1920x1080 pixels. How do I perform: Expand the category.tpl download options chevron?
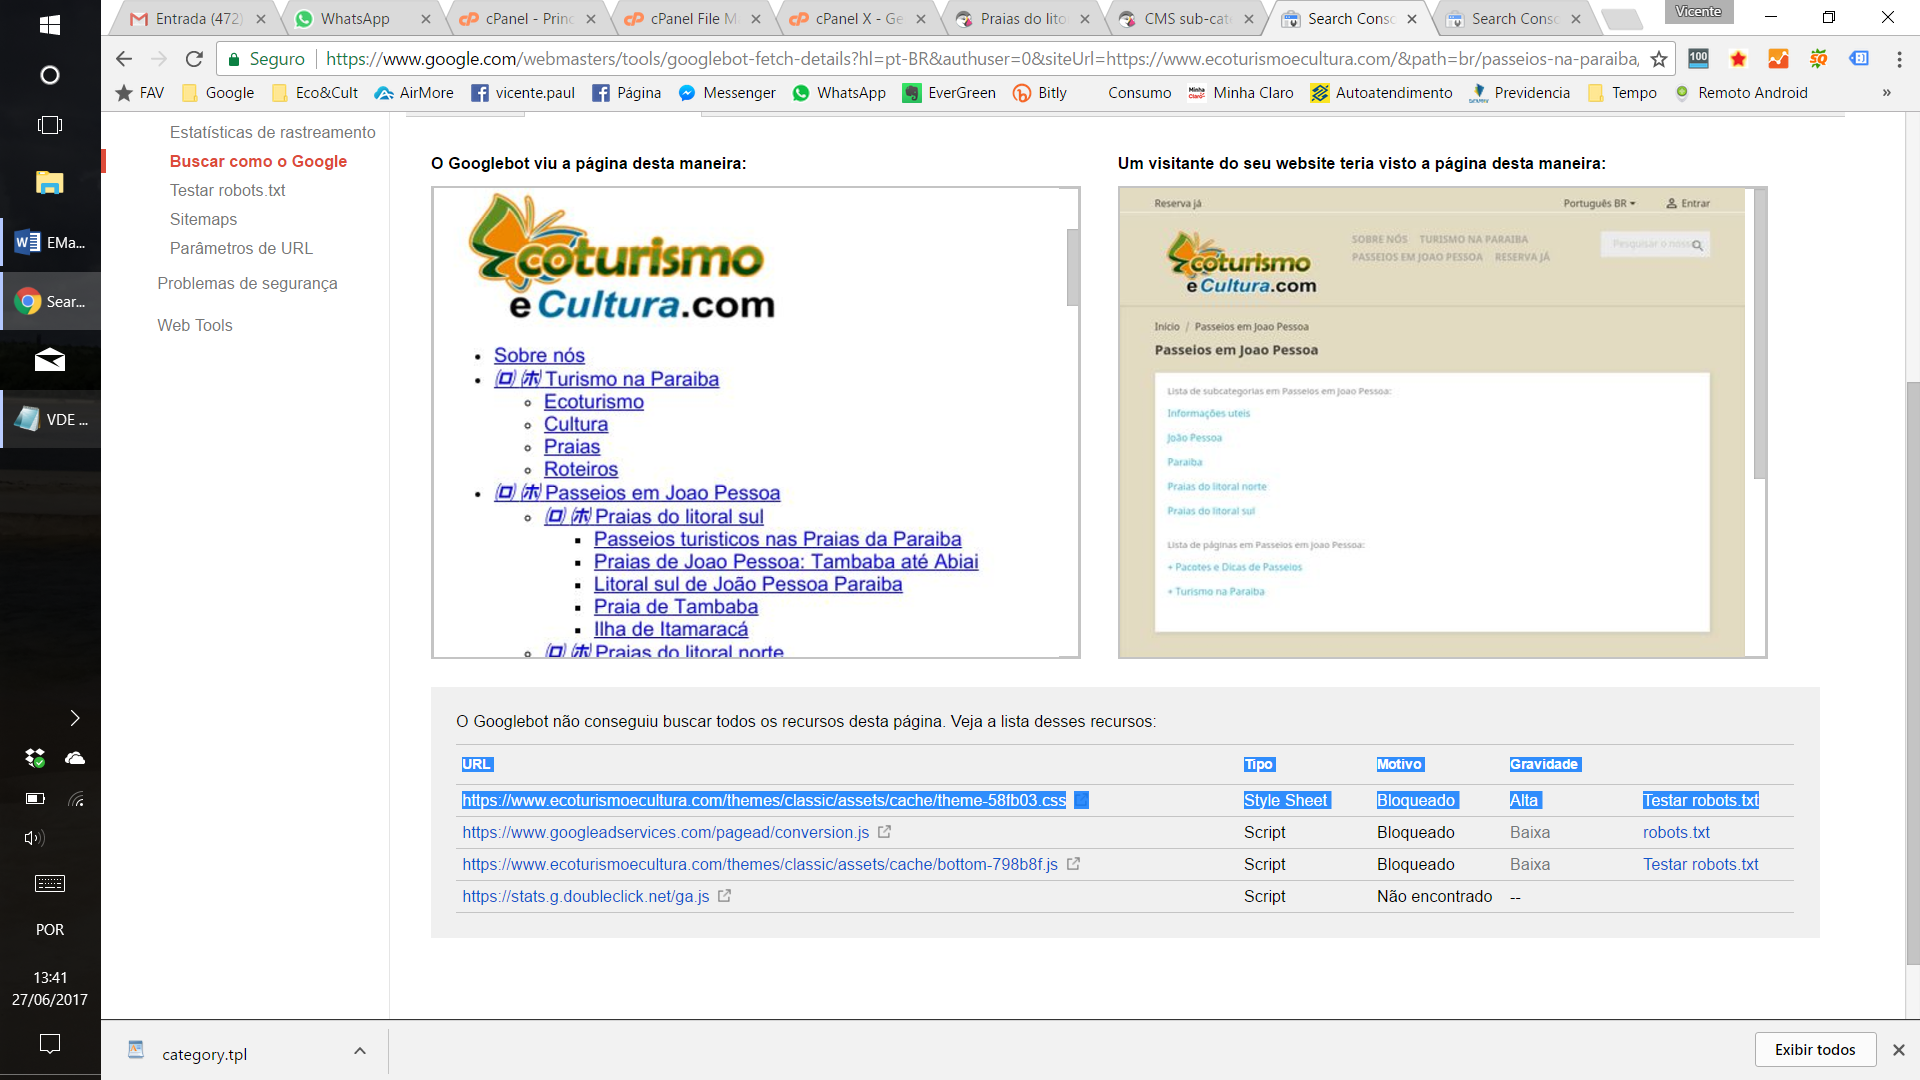pos(360,1051)
